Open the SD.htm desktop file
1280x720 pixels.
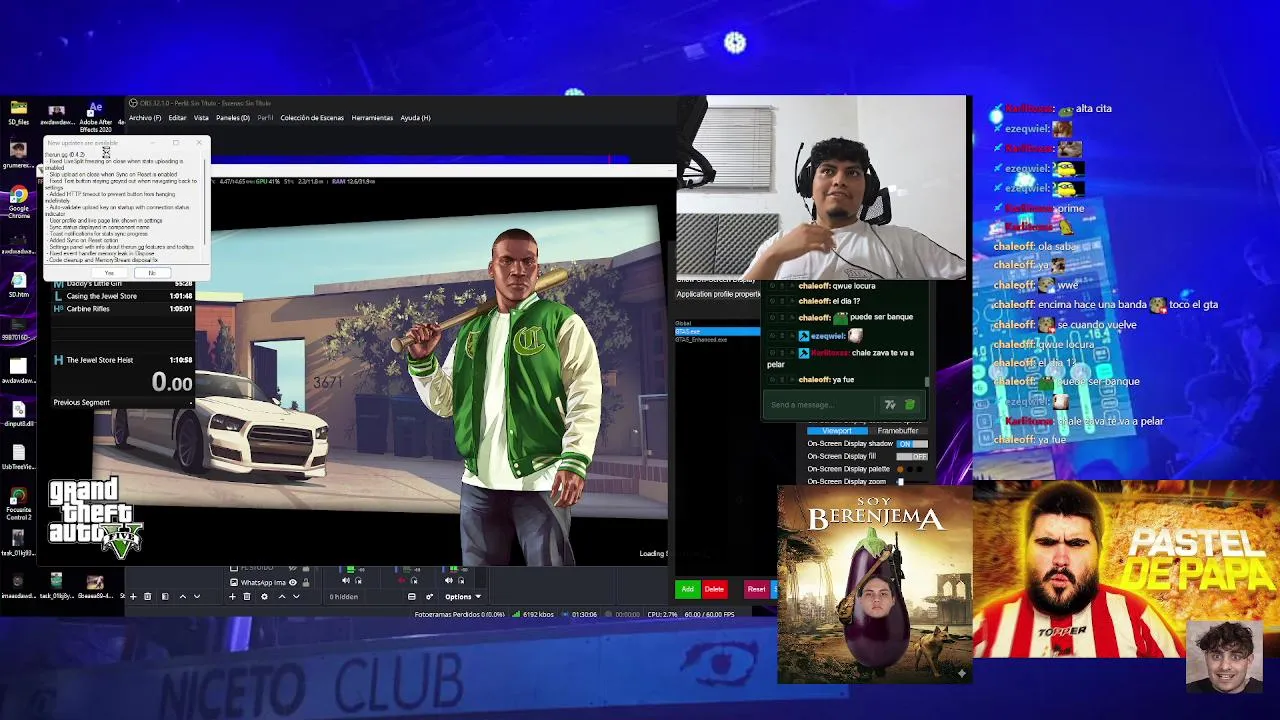click(x=18, y=287)
